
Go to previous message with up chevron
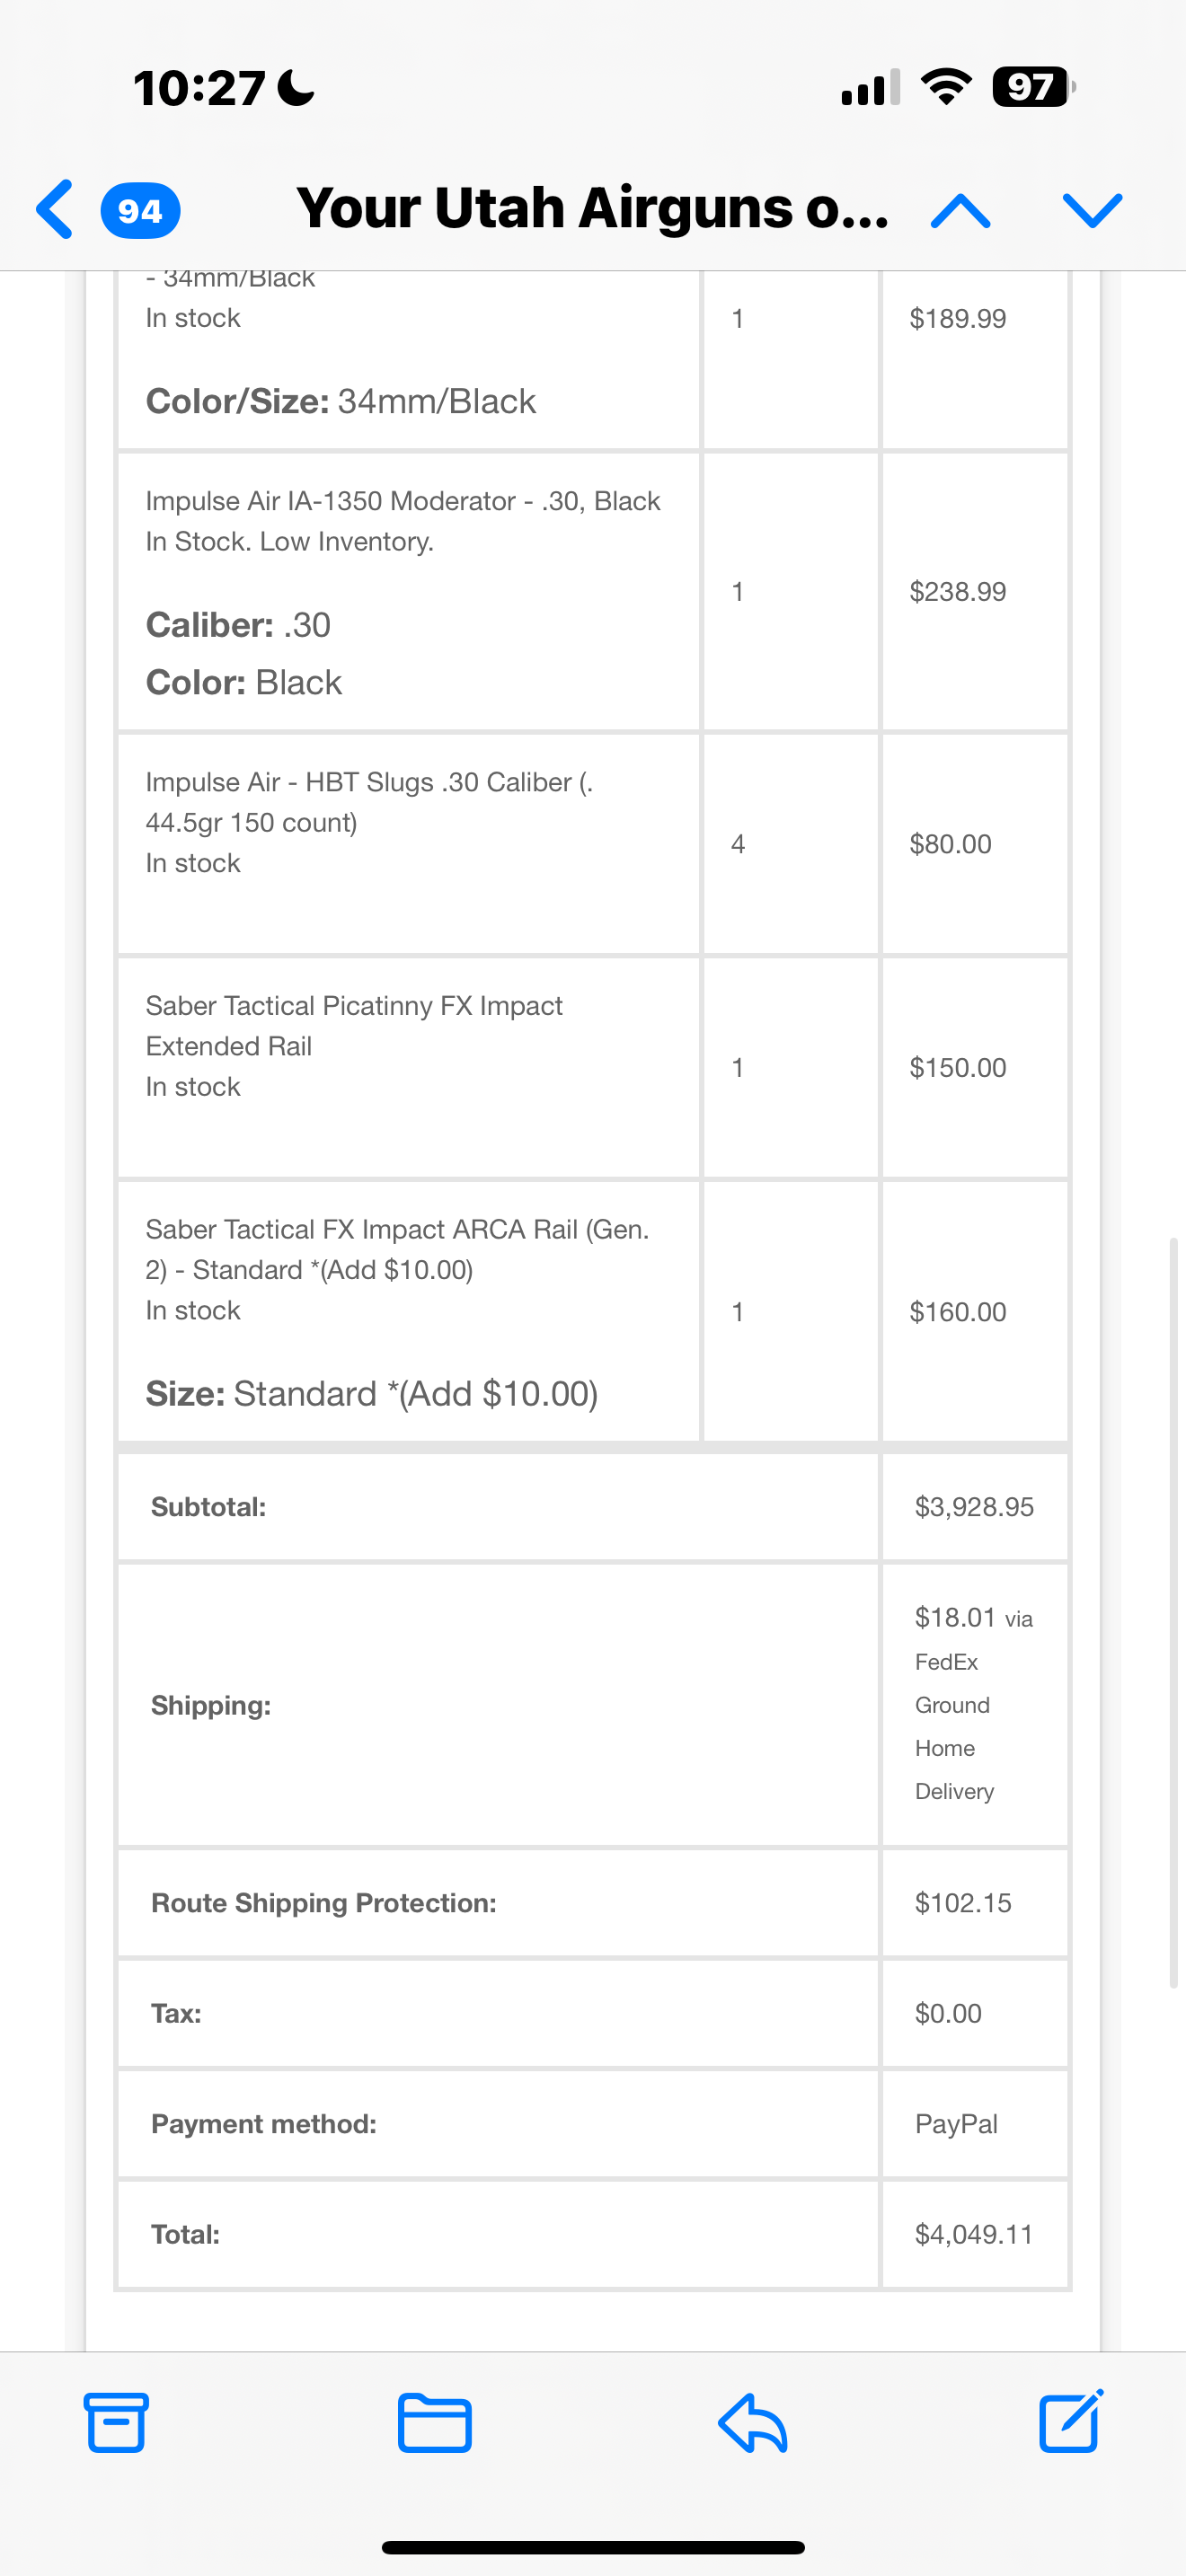960,211
